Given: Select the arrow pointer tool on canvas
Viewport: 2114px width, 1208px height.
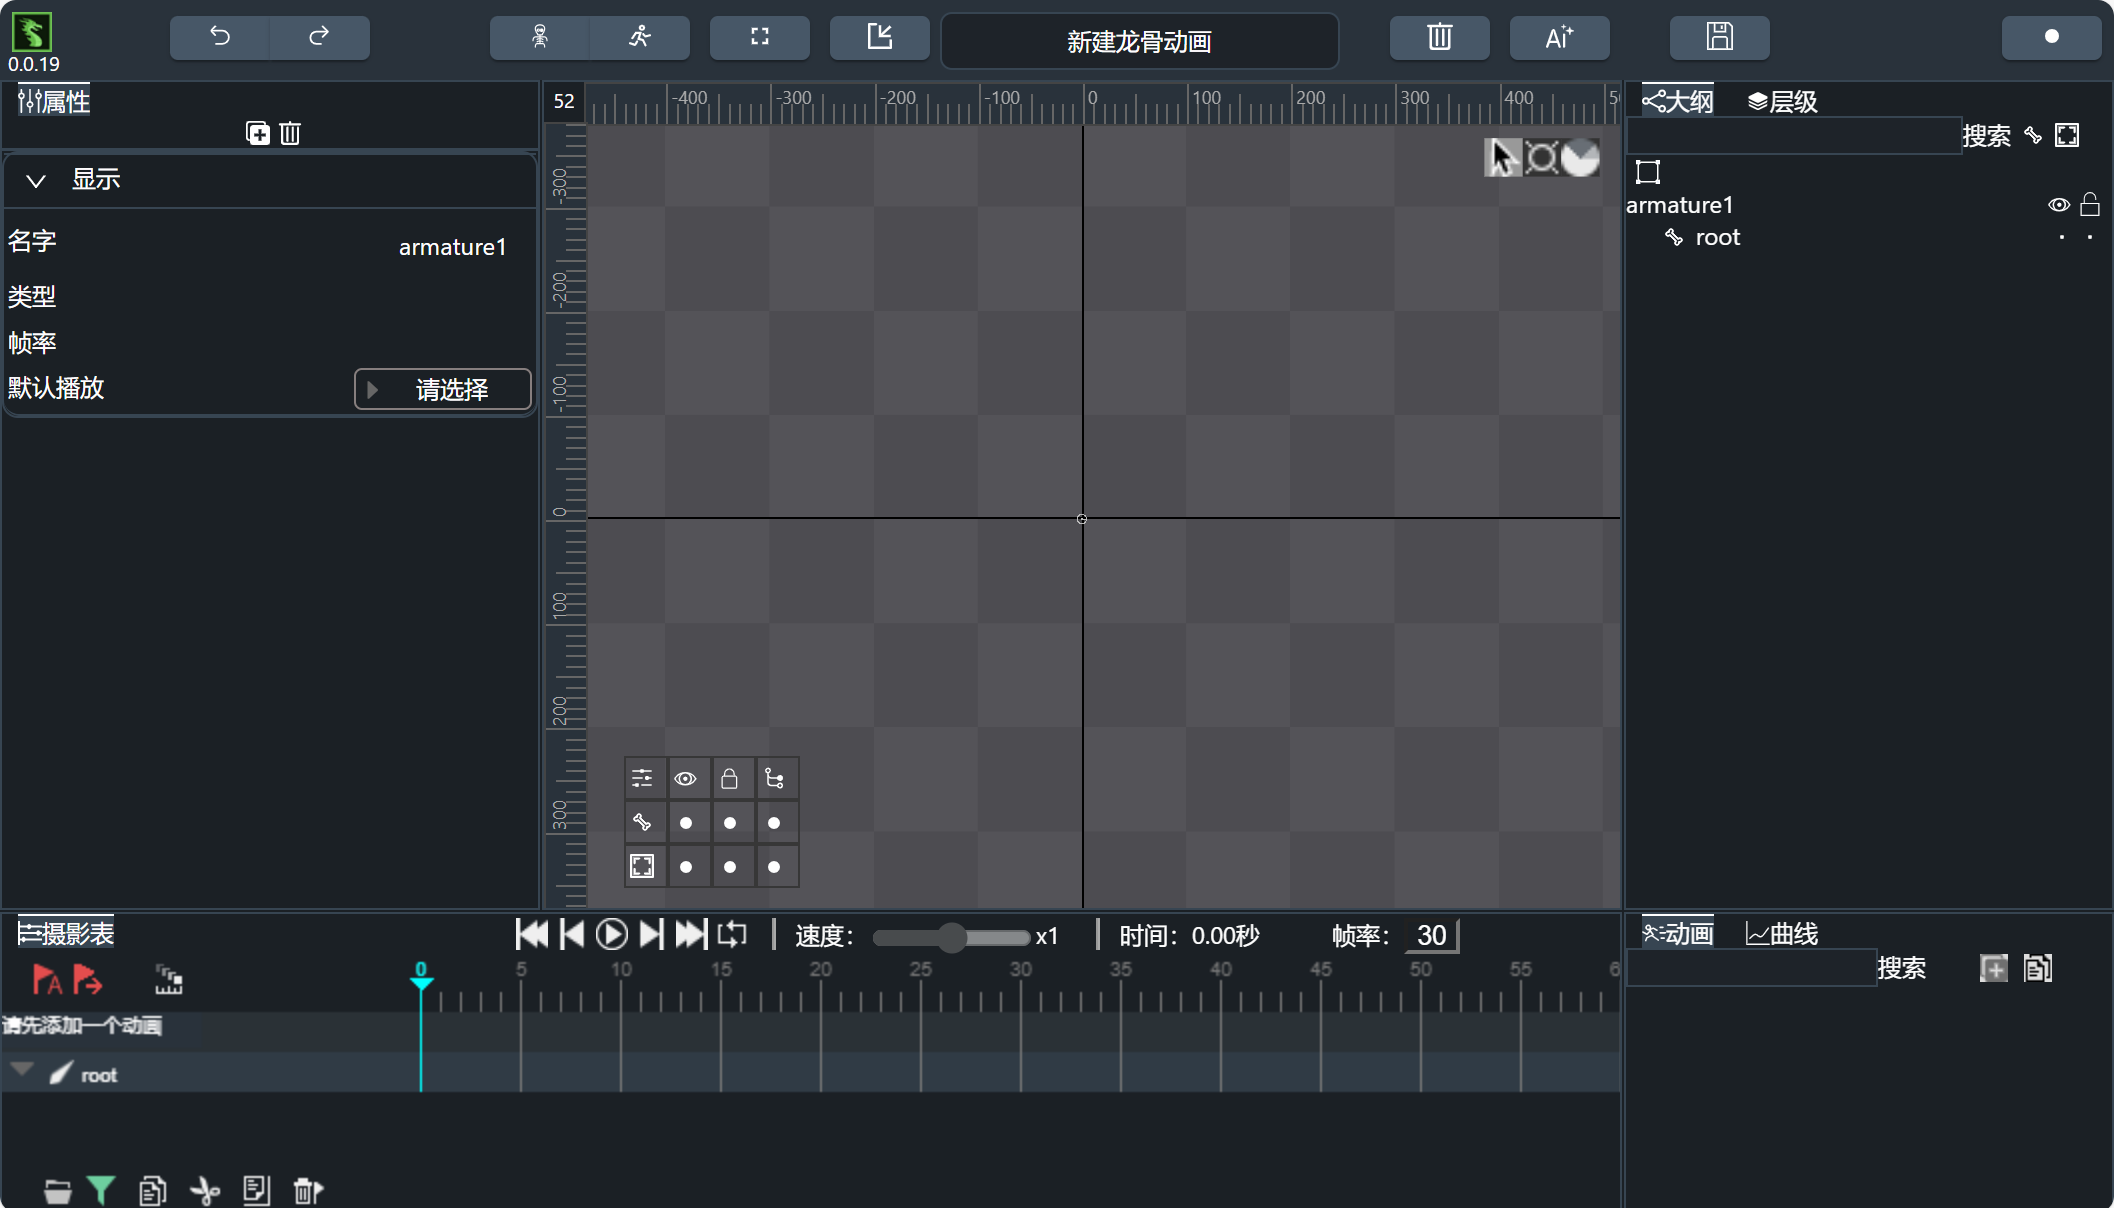Looking at the screenshot, I should 1502,158.
